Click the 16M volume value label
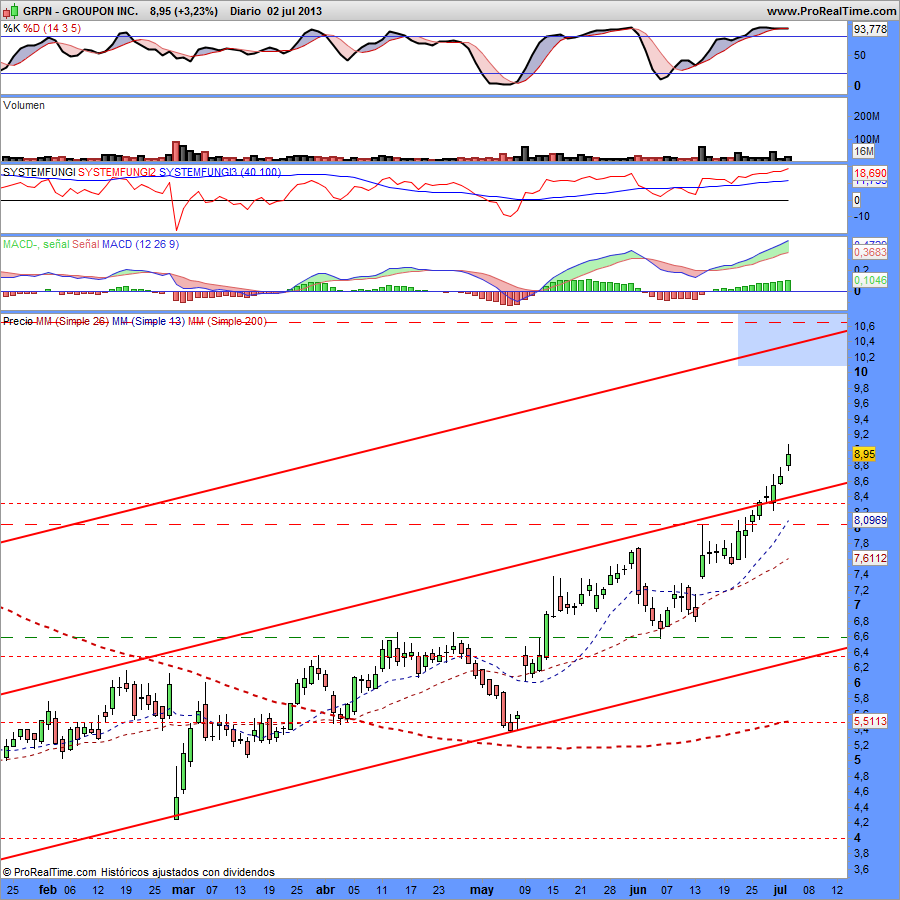Image resolution: width=900 pixels, height=900 pixels. 863,152
